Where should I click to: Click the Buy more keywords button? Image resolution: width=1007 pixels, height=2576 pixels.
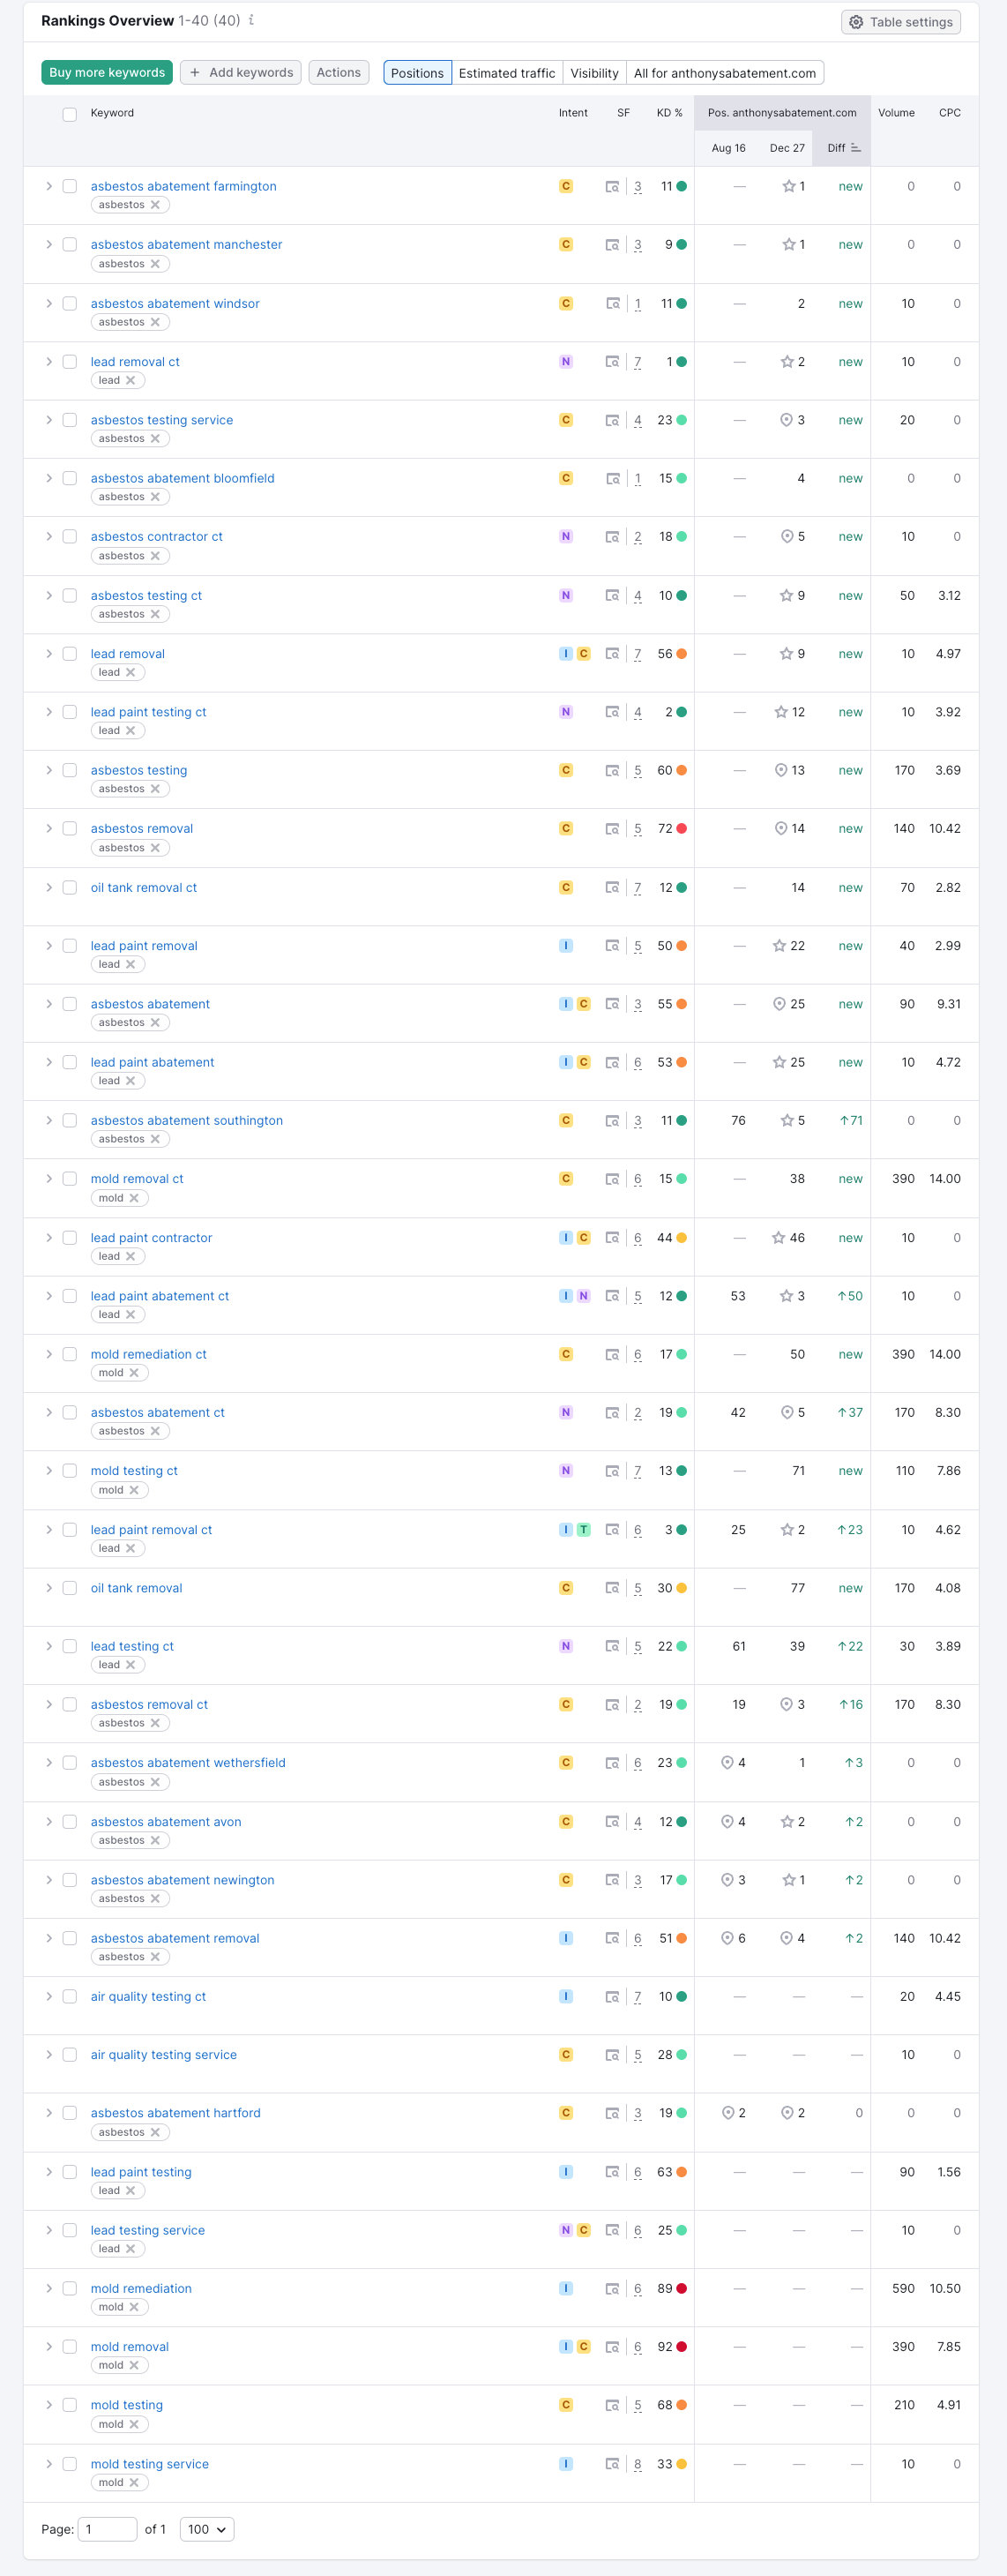point(107,73)
